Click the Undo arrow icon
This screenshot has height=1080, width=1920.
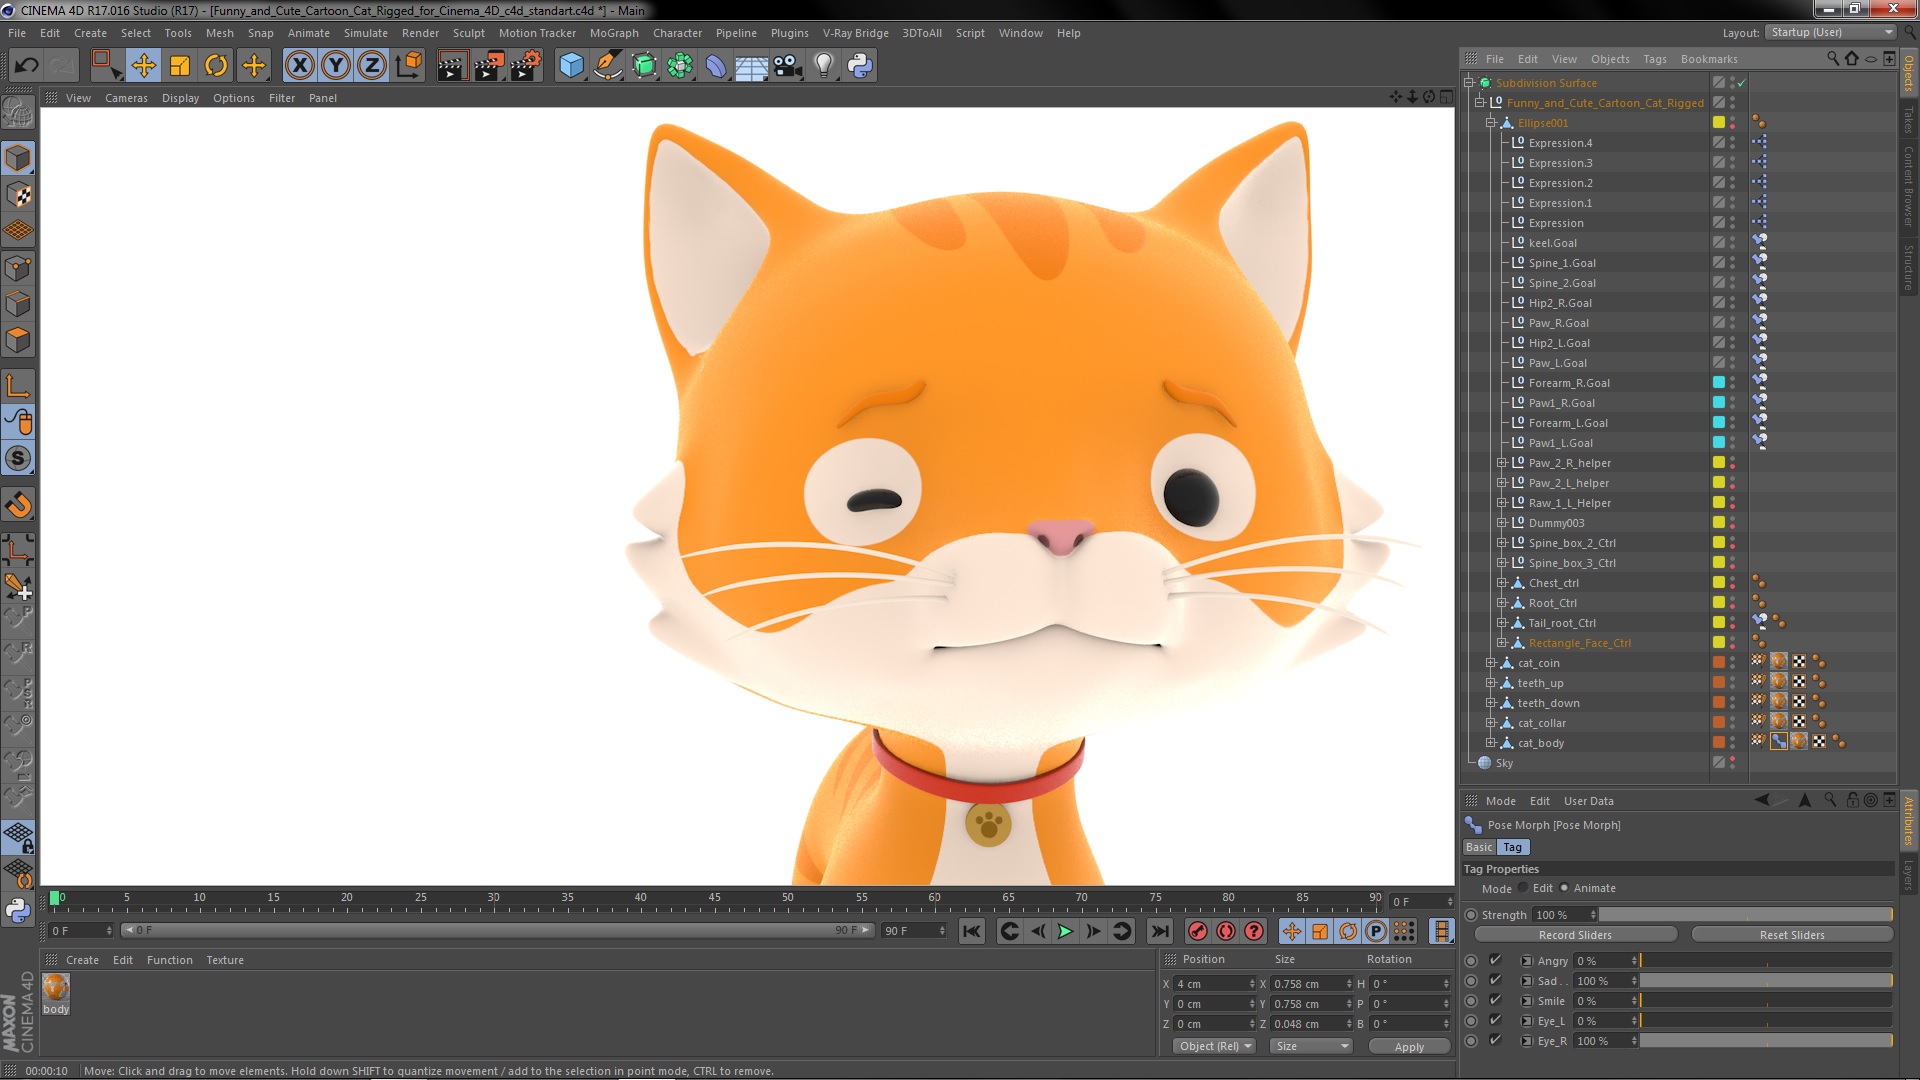point(27,66)
